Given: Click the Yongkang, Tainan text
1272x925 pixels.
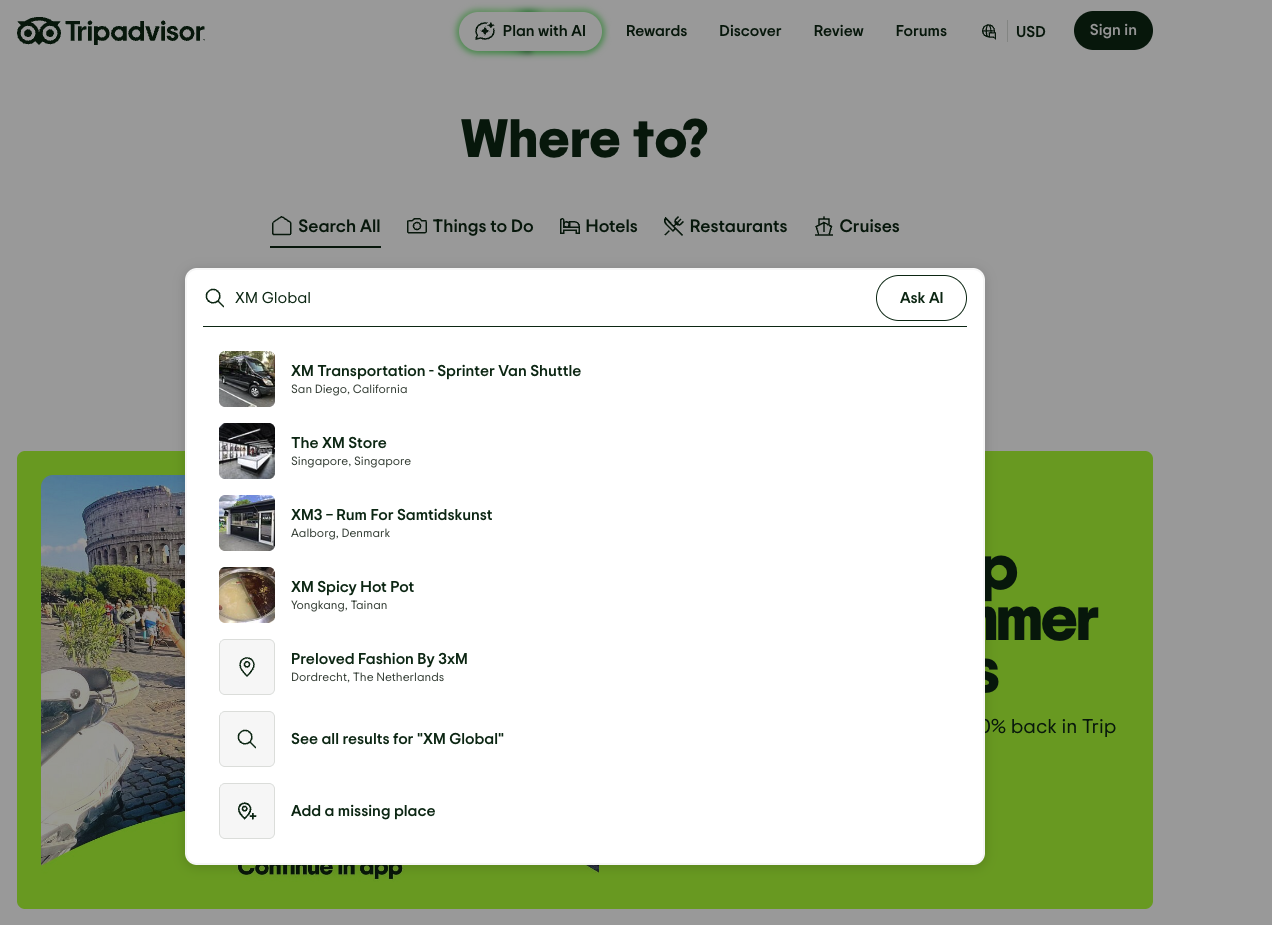Looking at the screenshot, I should (x=339, y=606).
